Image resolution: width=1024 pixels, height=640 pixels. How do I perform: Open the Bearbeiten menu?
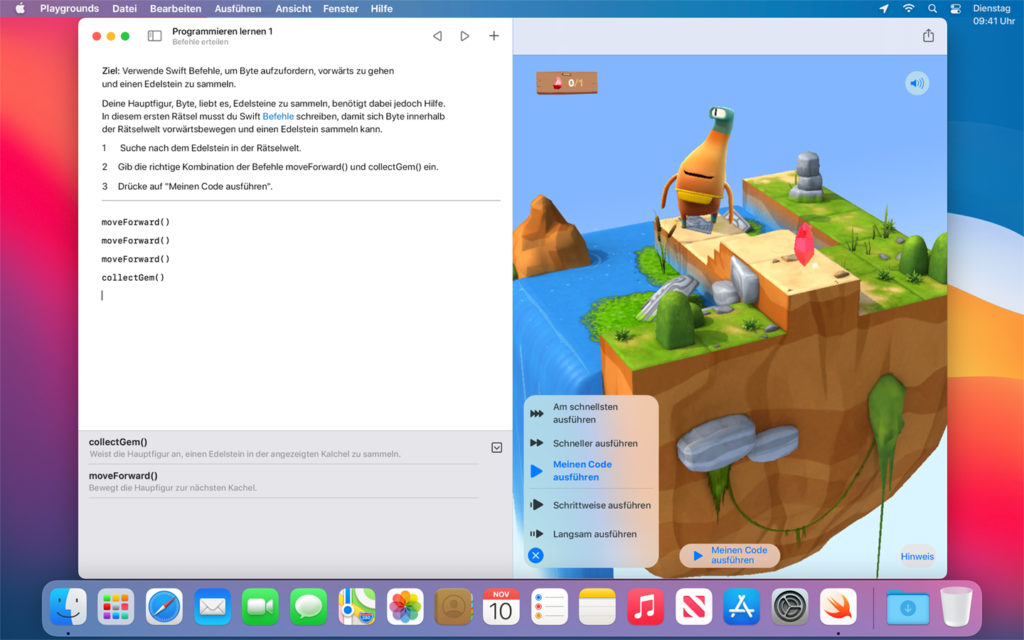pos(176,8)
